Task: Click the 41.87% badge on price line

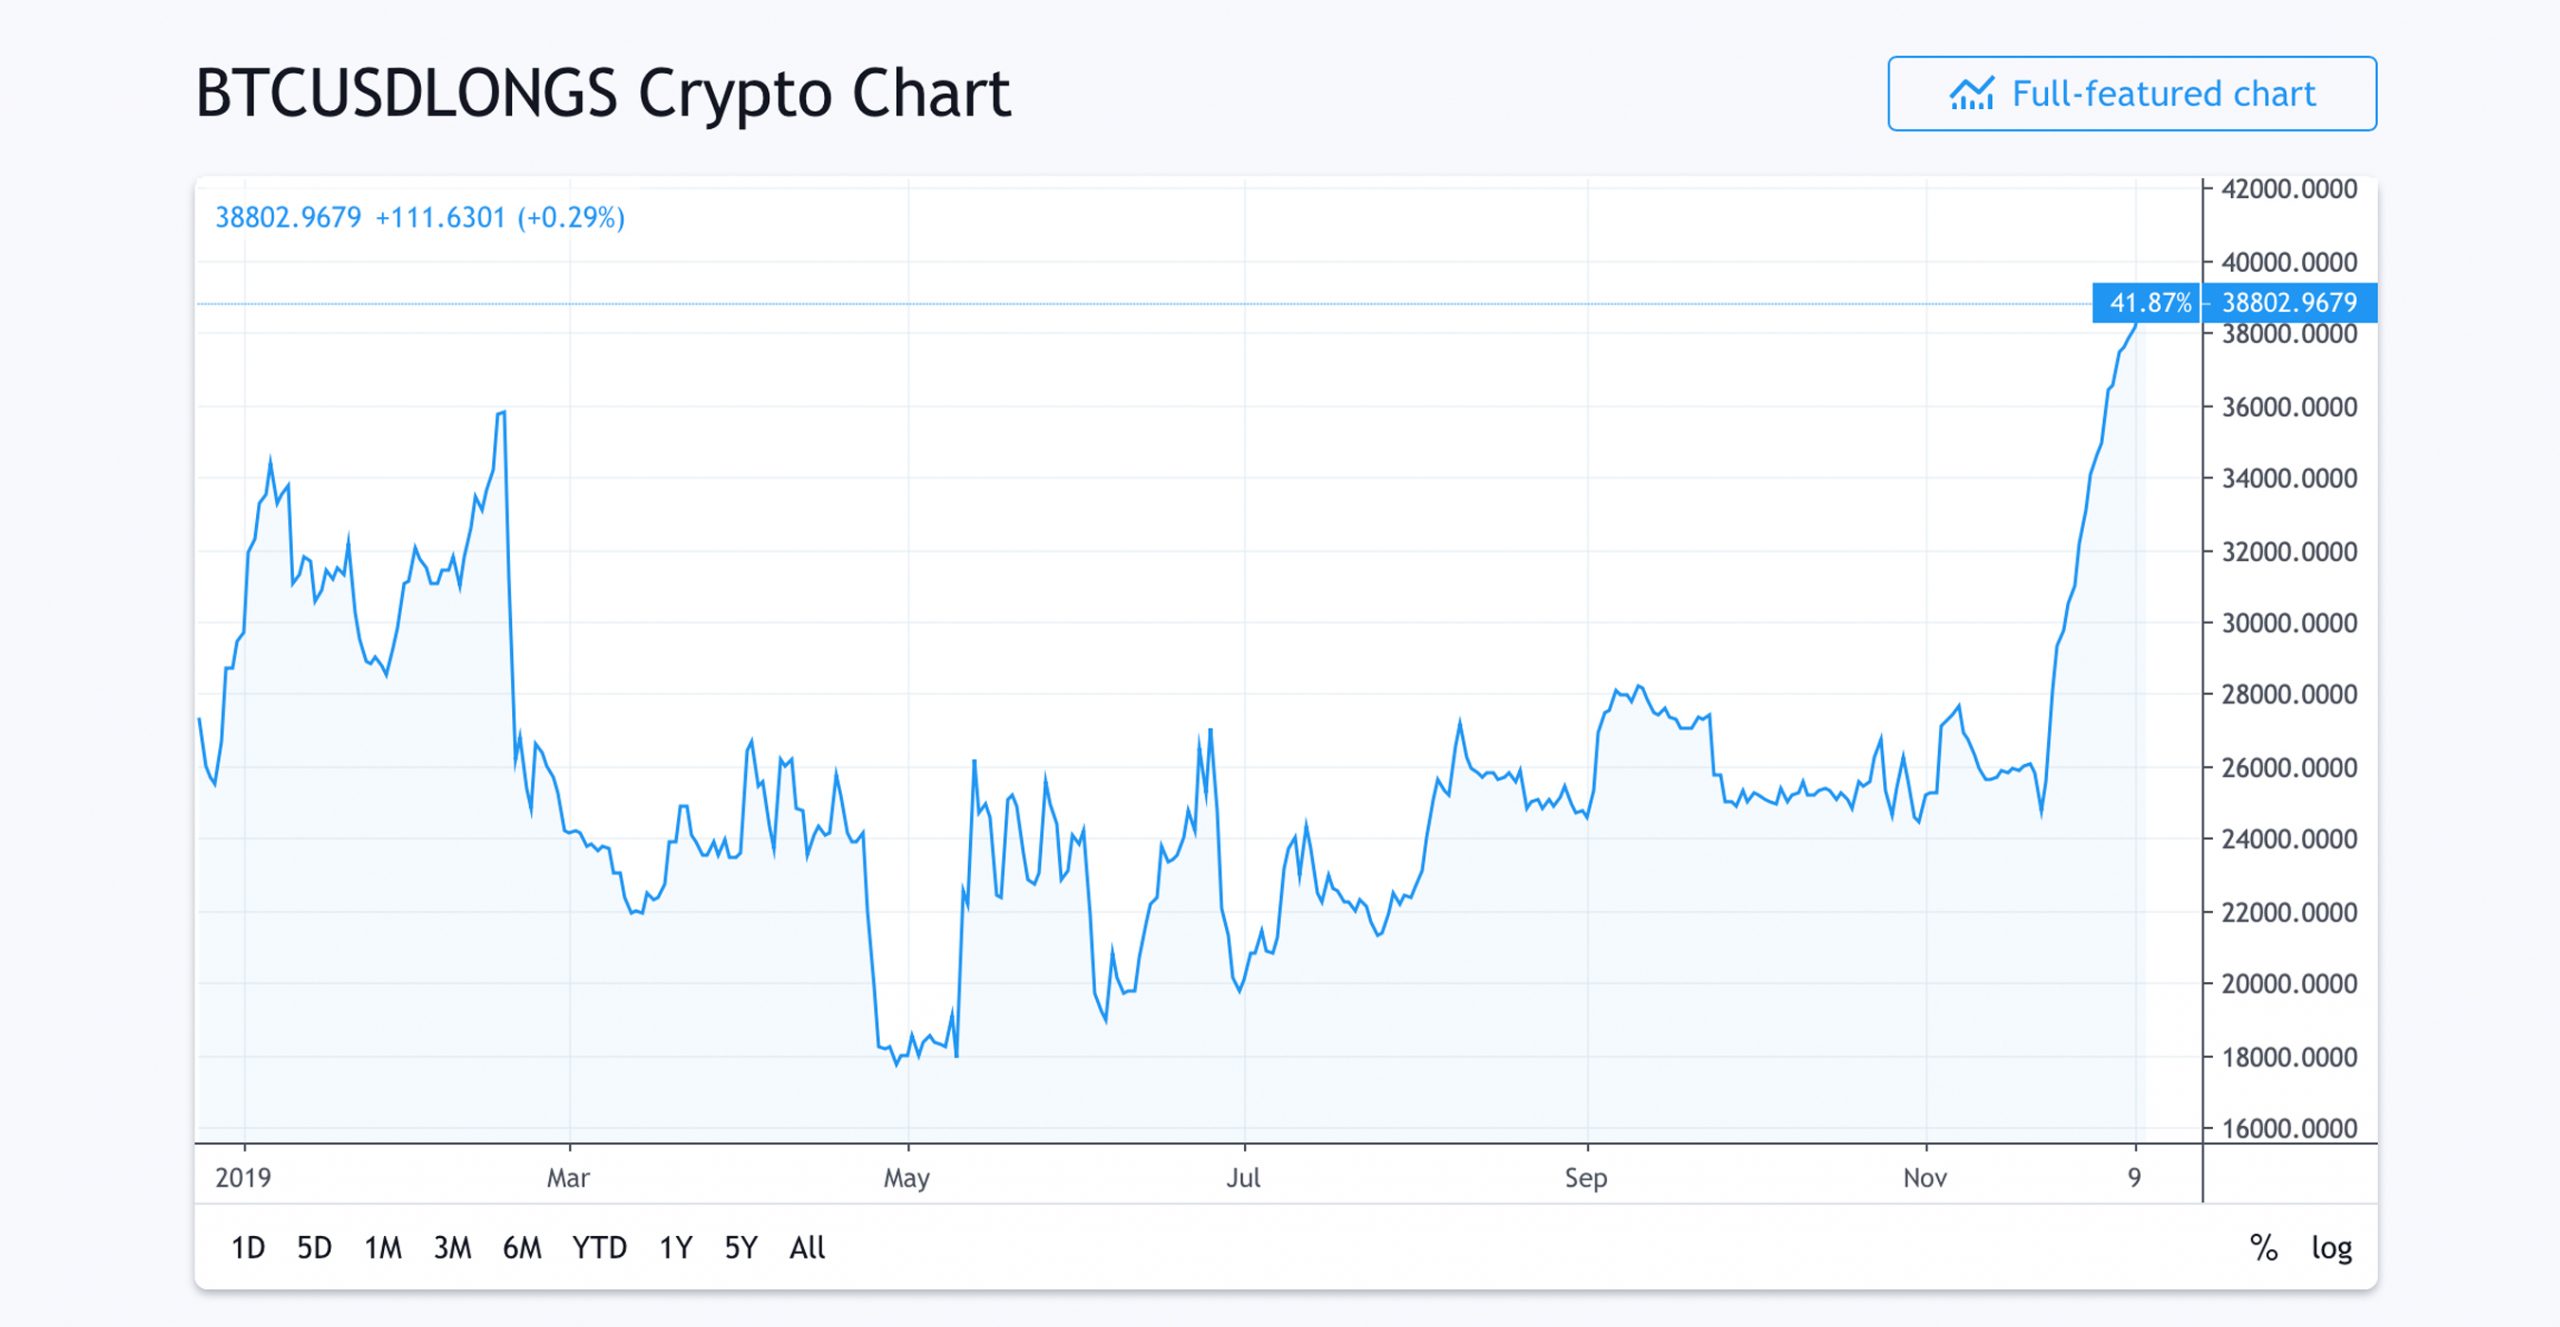Action: (x=2148, y=302)
